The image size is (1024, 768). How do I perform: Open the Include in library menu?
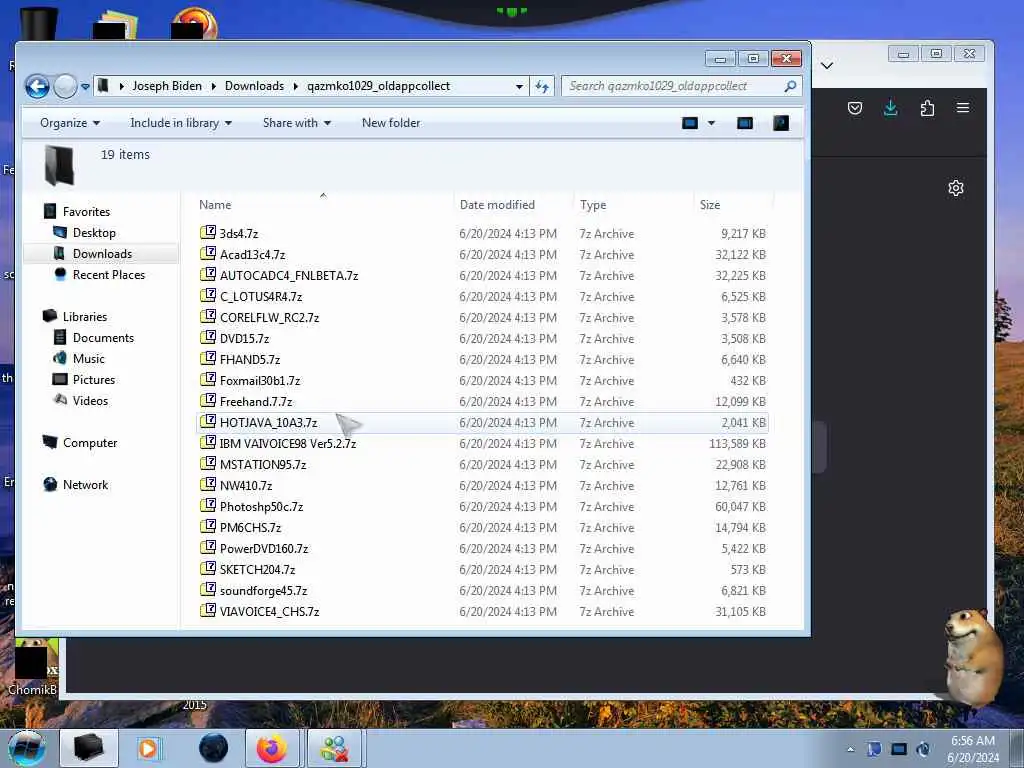(x=181, y=123)
